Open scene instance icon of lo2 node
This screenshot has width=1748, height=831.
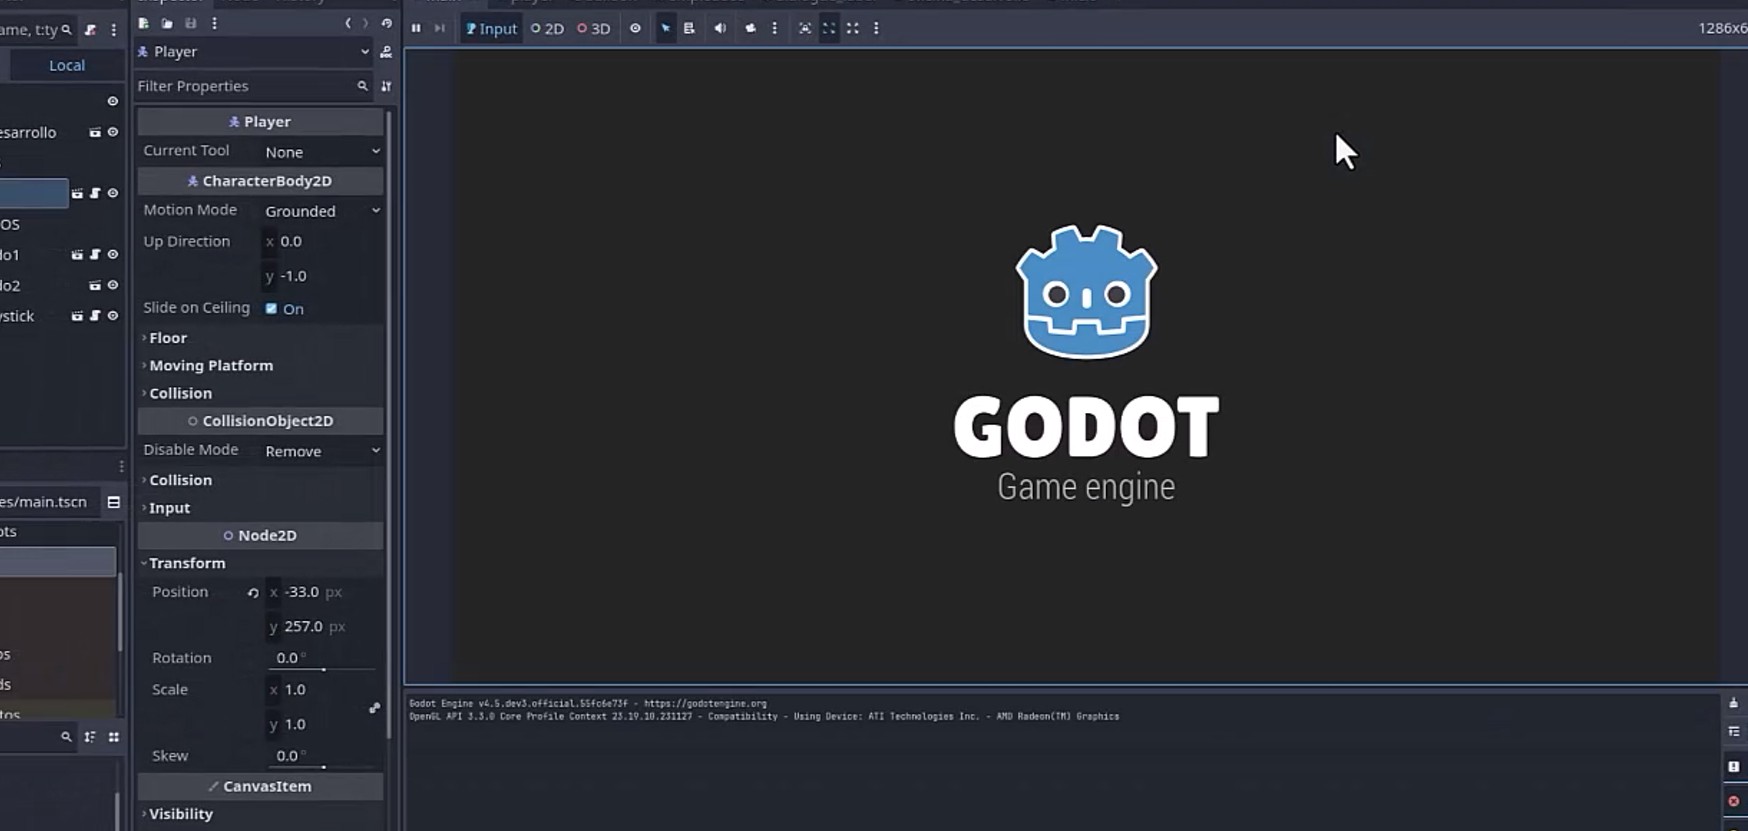coord(95,285)
